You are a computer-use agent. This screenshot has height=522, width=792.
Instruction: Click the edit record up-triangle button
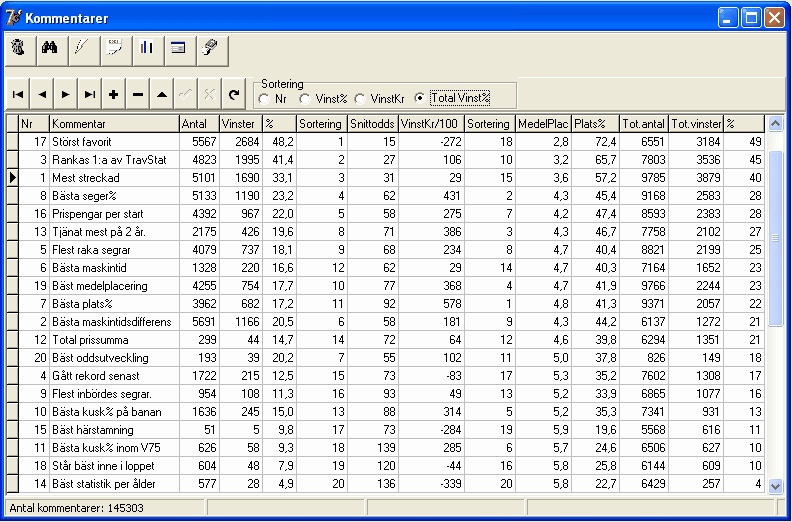click(x=162, y=93)
